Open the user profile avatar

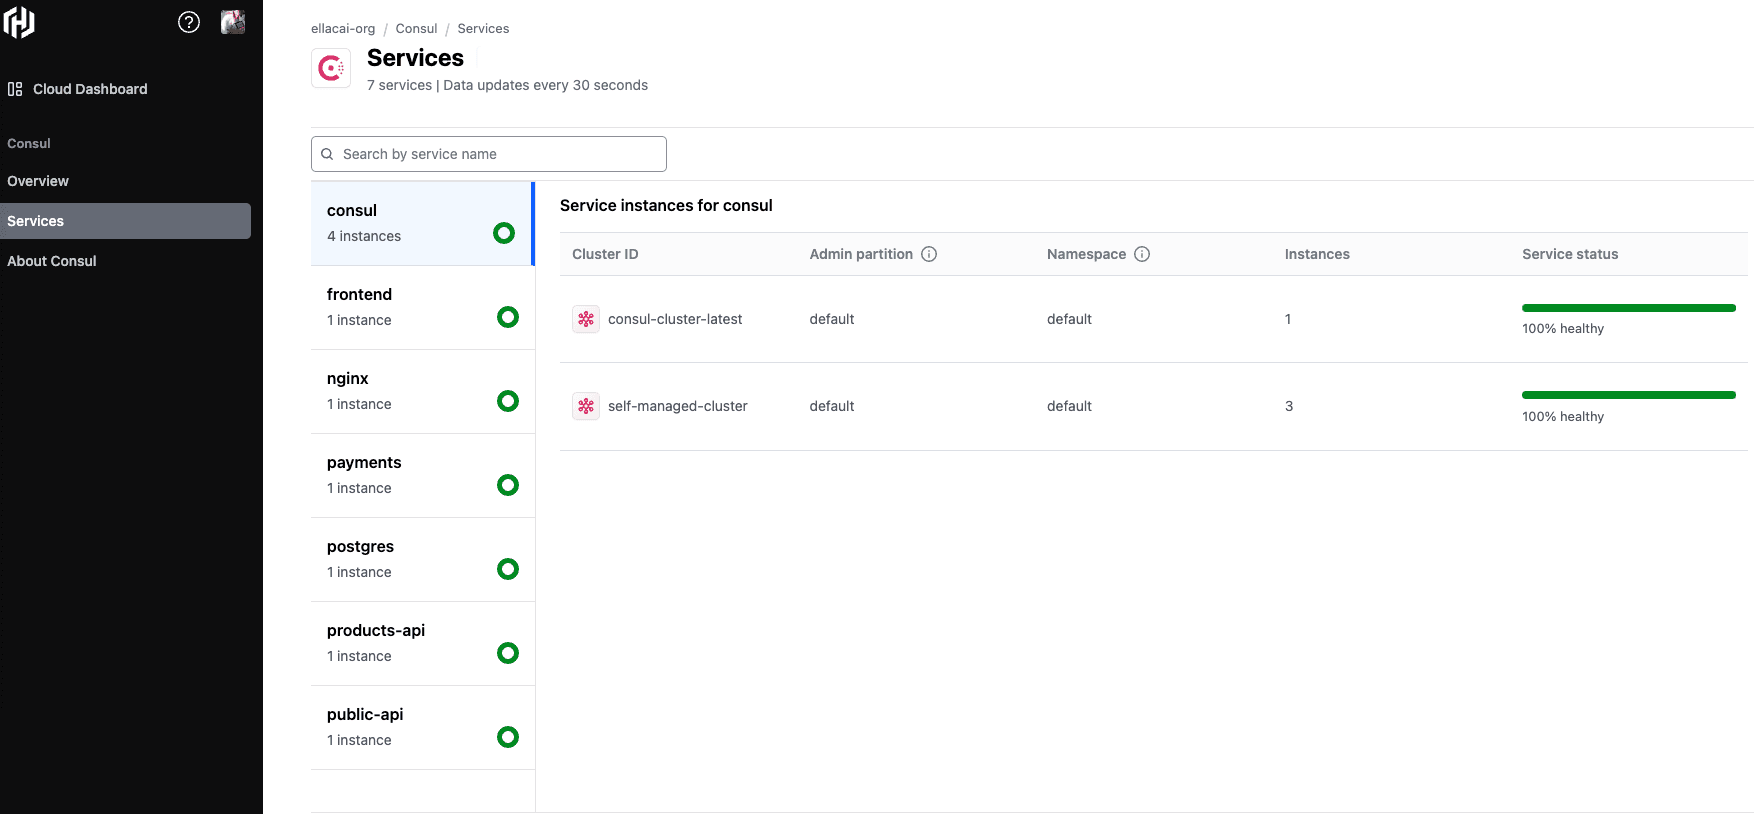pyautogui.click(x=233, y=22)
